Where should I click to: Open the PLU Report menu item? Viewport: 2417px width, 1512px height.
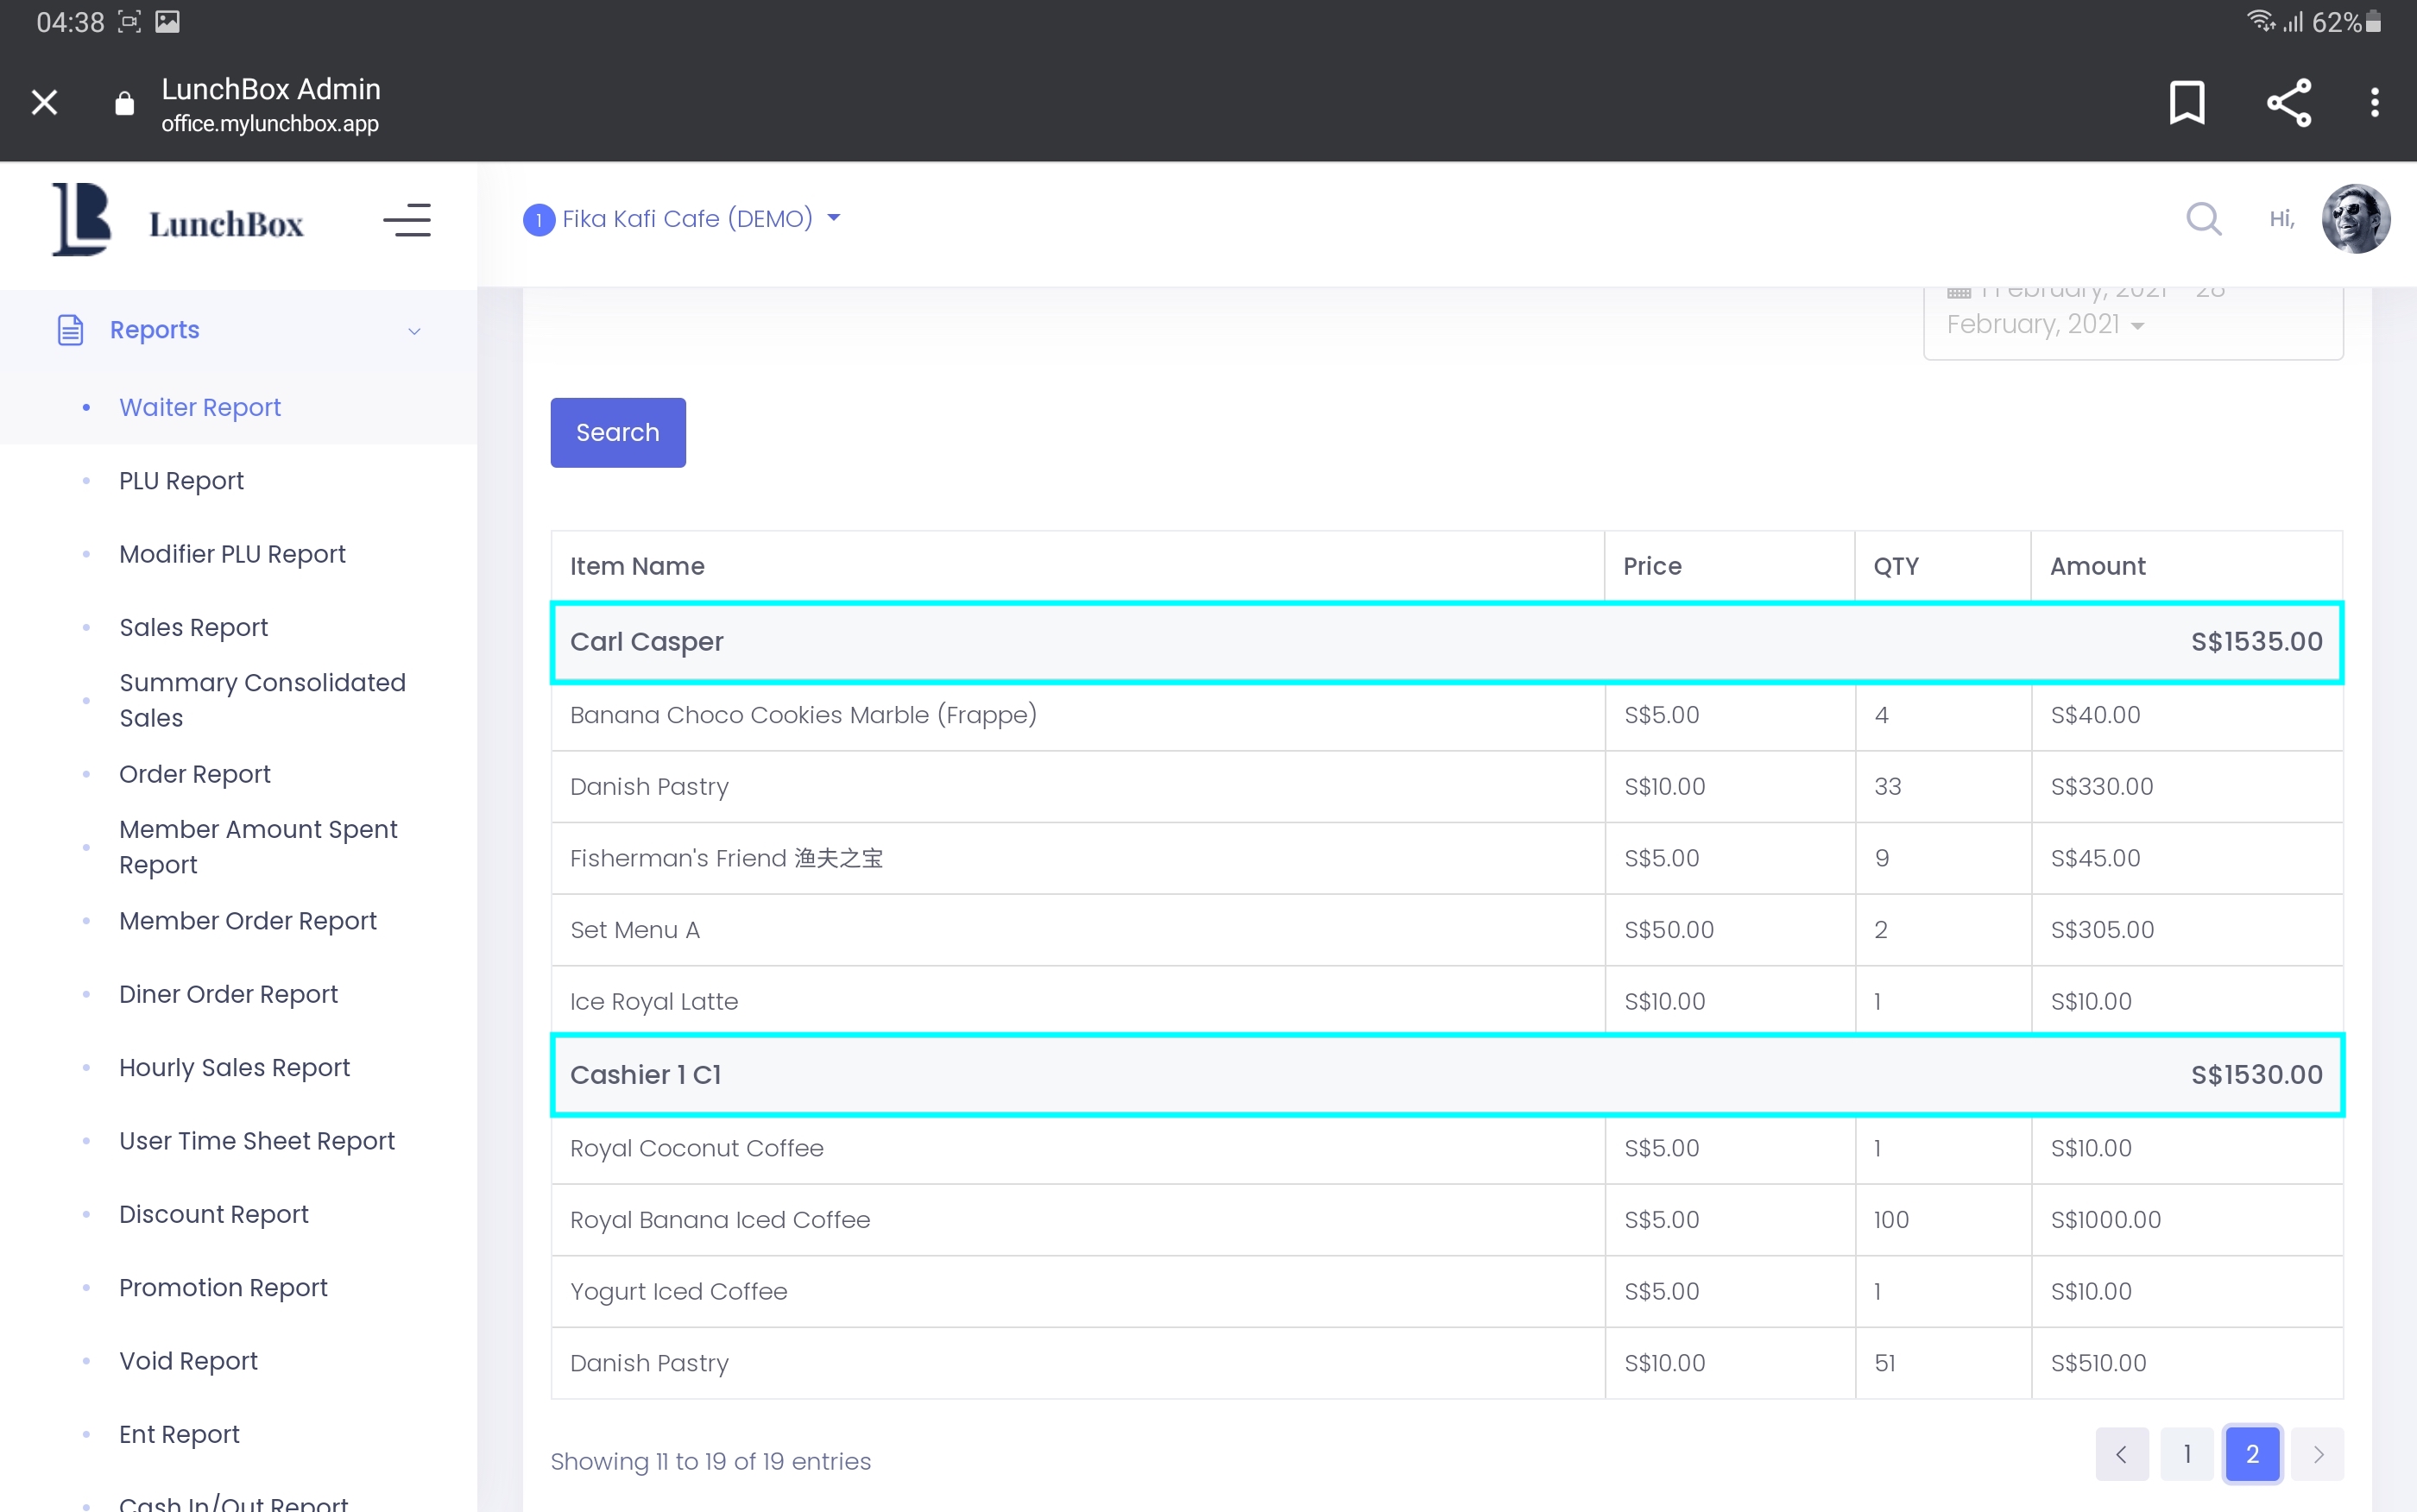click(181, 481)
